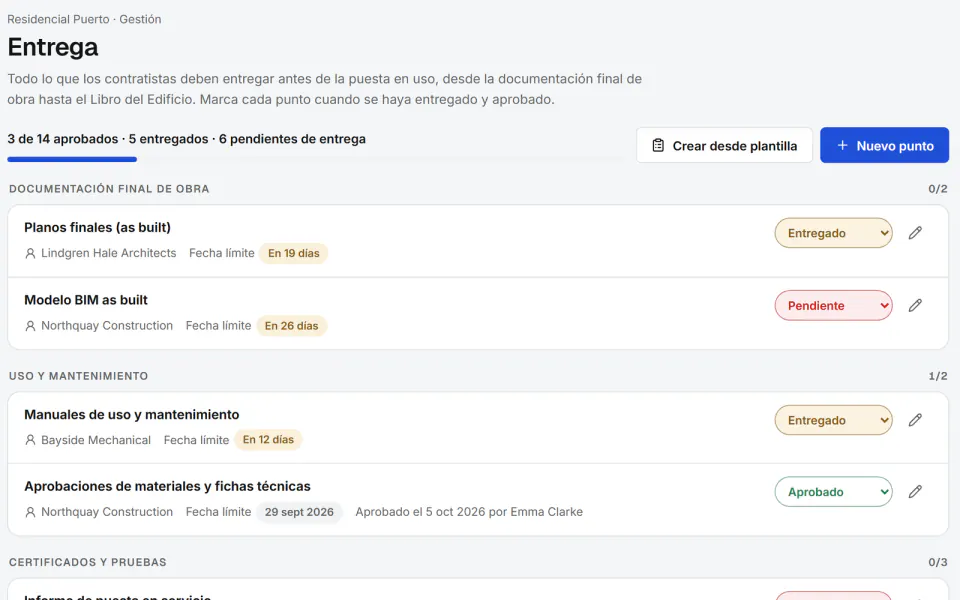This screenshot has width=960, height=600.
Task: Click 'Aprobado el 5 oct 2026 por Emma Clarke'
Action: (469, 512)
